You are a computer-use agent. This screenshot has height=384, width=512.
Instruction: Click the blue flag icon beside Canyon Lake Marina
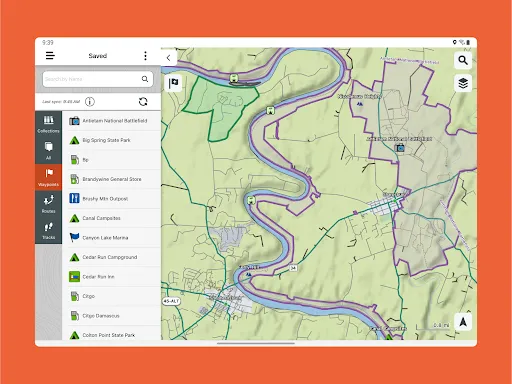[74, 238]
